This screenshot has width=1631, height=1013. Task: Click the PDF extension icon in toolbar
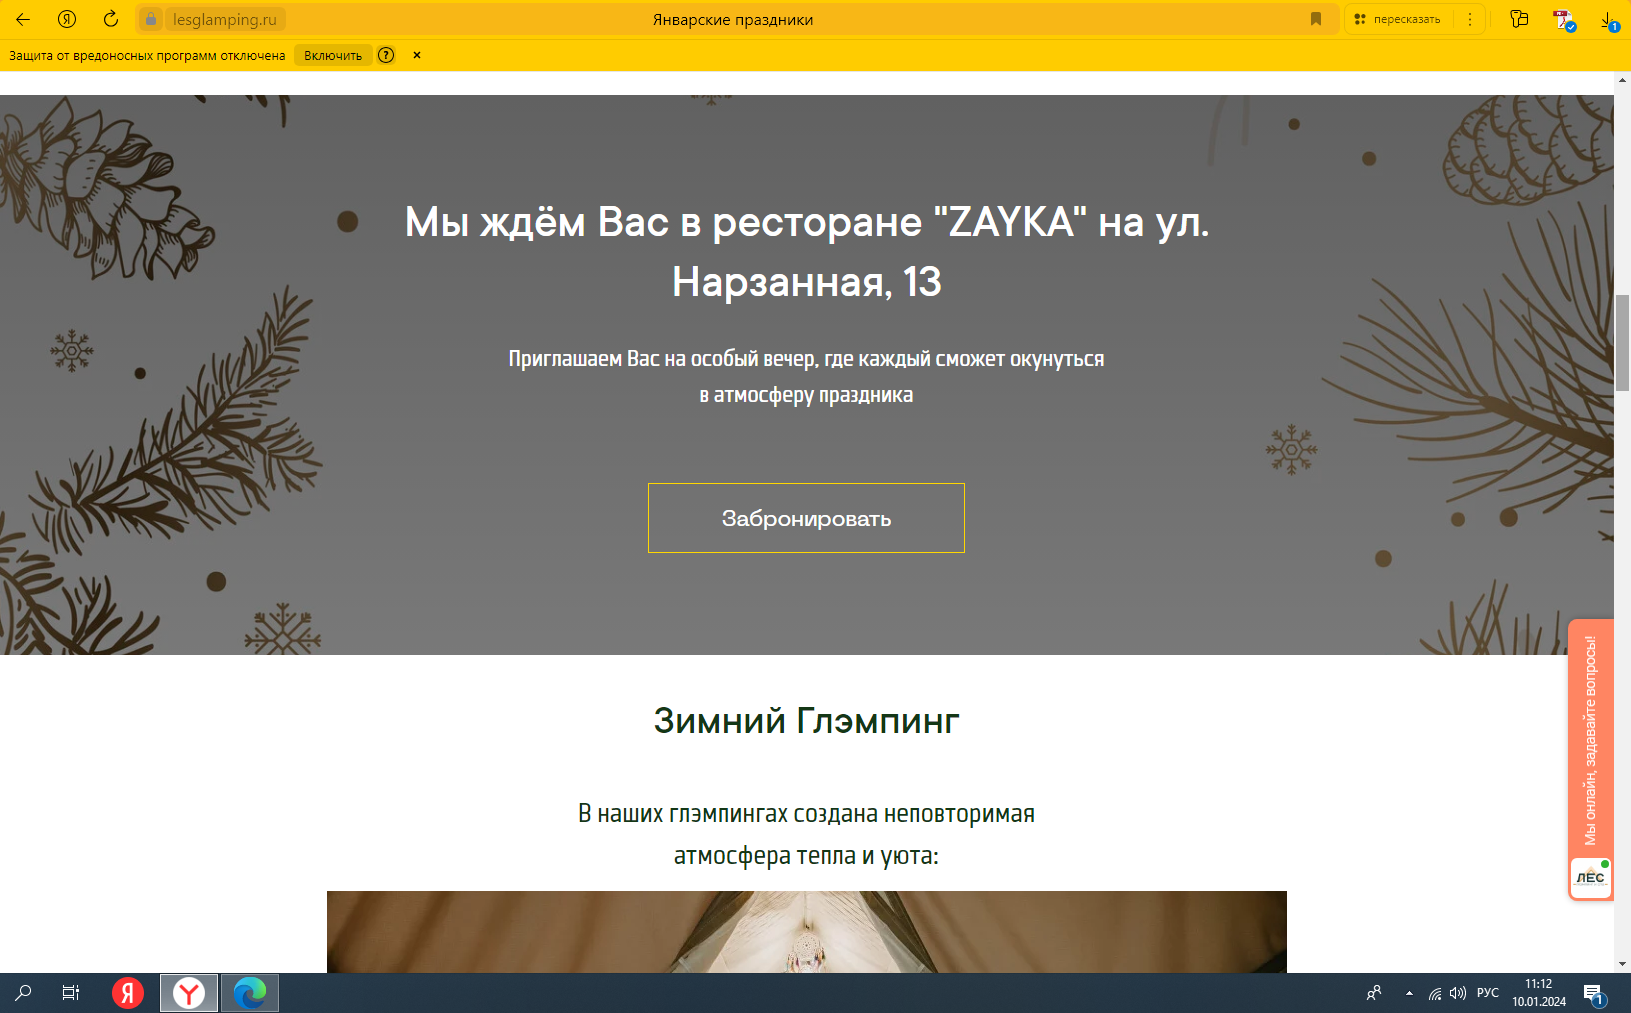1564,19
